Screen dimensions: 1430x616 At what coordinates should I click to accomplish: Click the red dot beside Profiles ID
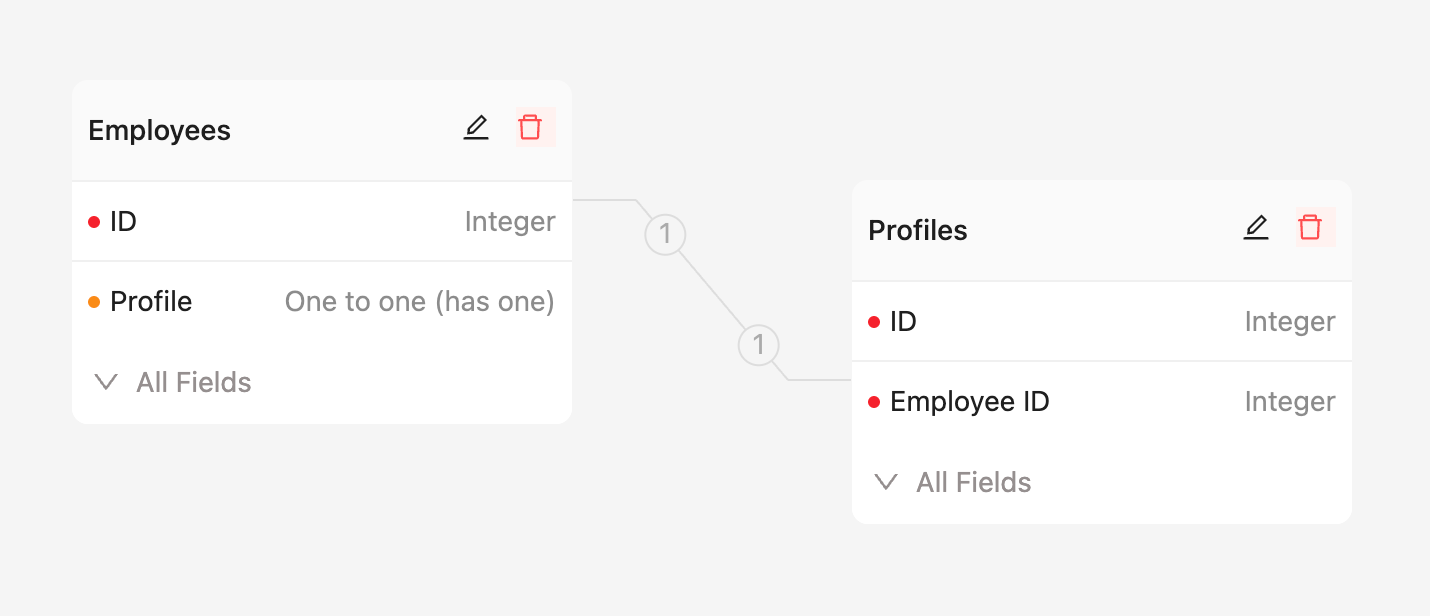point(874,322)
